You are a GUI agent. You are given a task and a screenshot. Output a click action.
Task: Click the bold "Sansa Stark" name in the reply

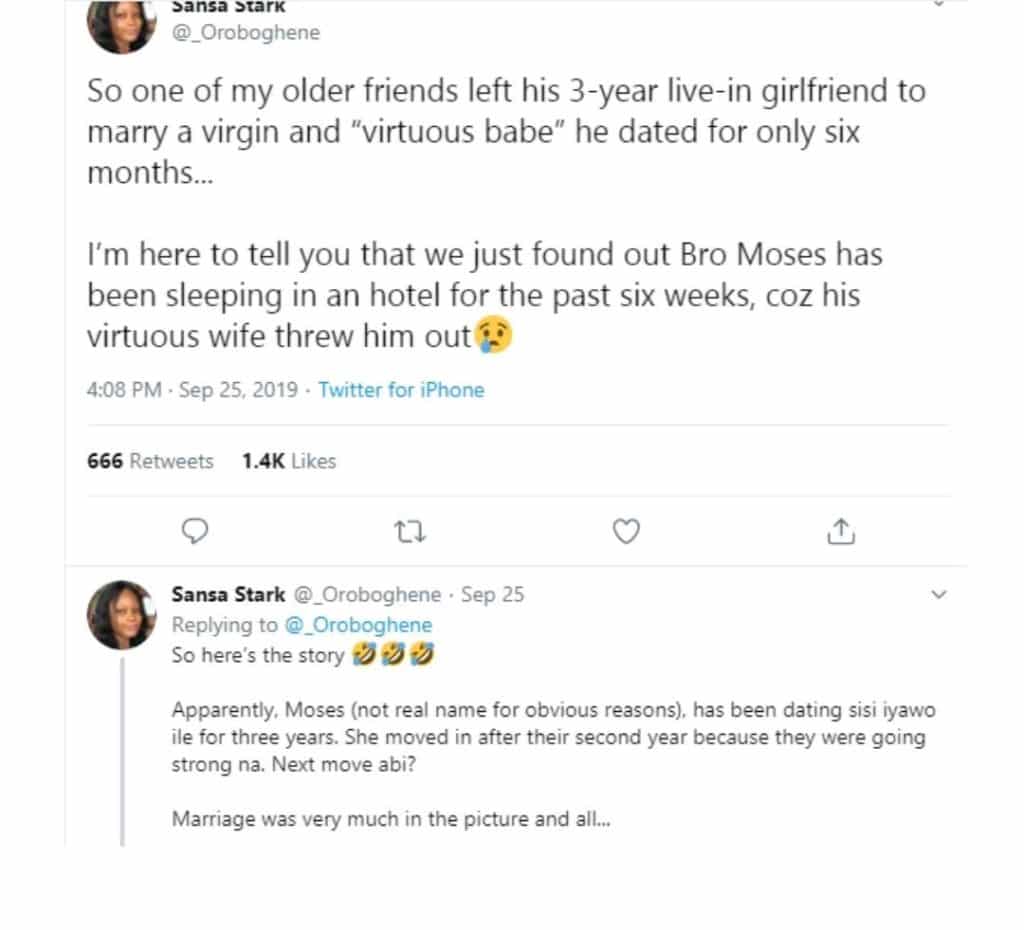tap(227, 595)
